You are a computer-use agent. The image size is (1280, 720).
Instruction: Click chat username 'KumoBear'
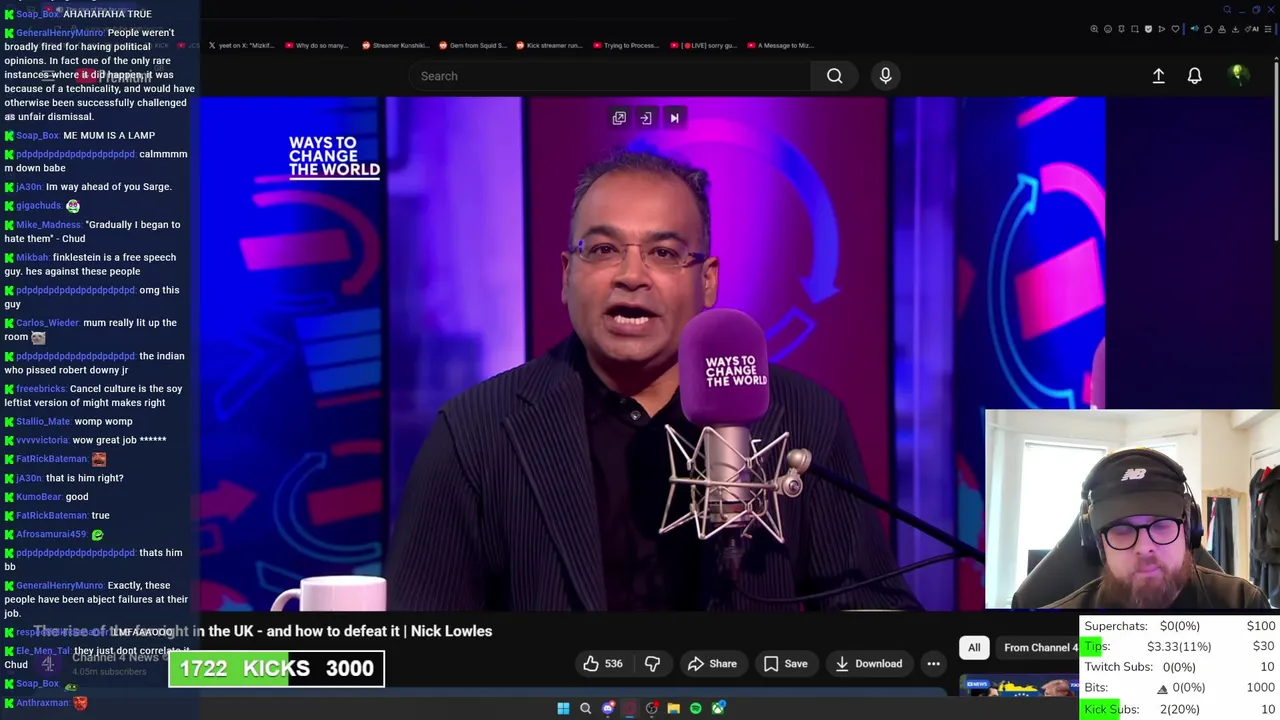click(x=39, y=497)
